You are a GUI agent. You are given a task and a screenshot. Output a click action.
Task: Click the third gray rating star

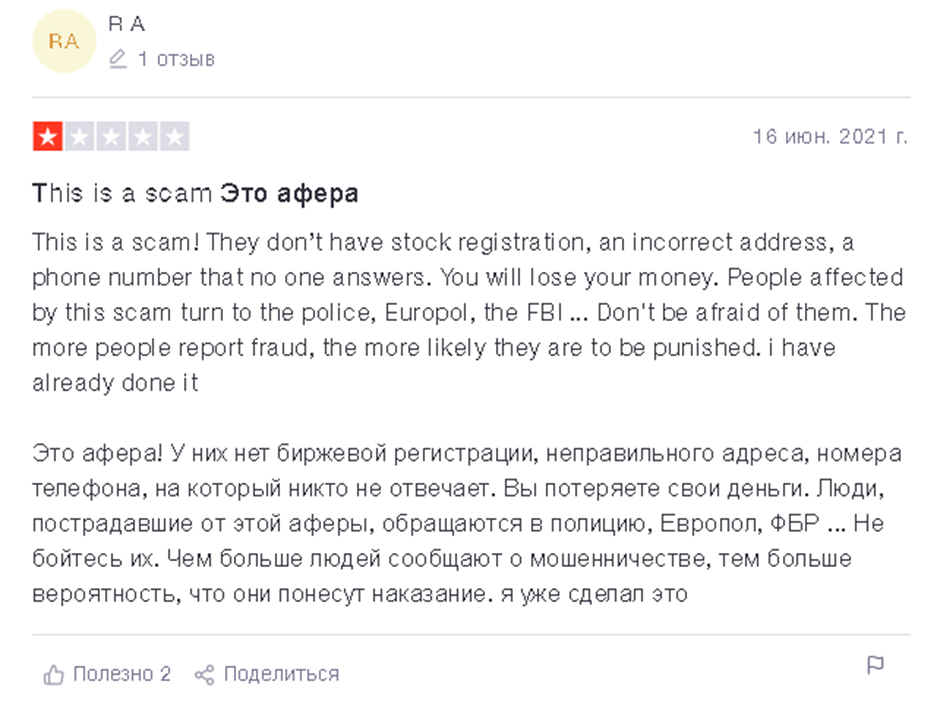click(x=110, y=137)
